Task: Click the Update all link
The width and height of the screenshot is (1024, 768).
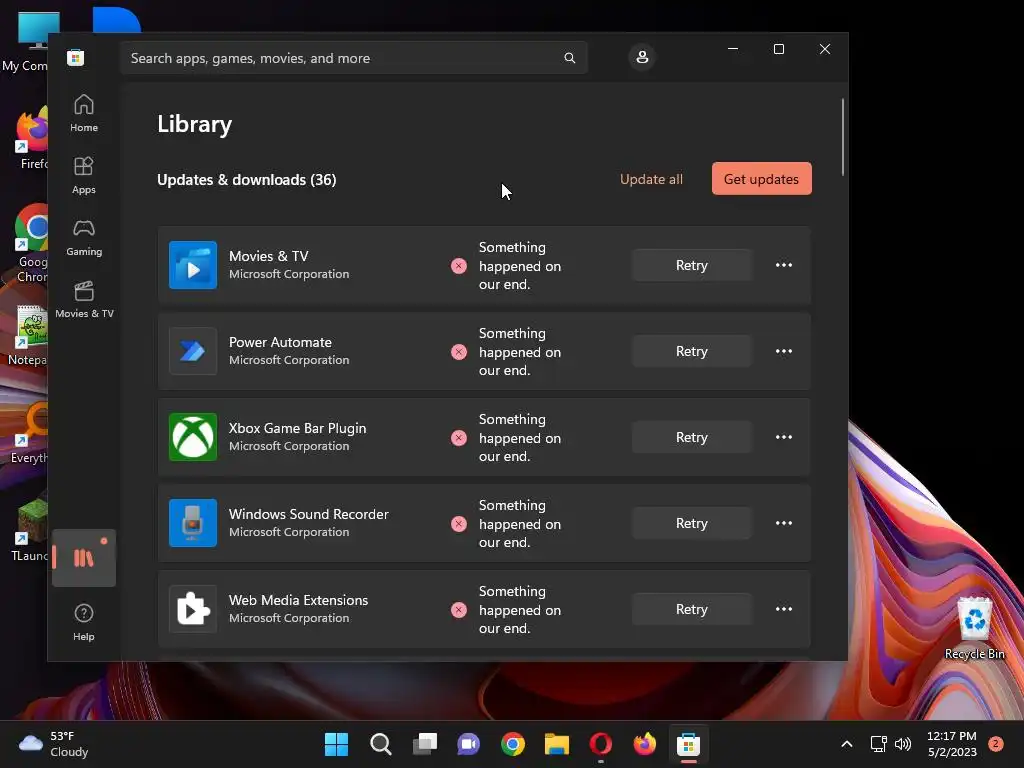Action: coord(651,180)
